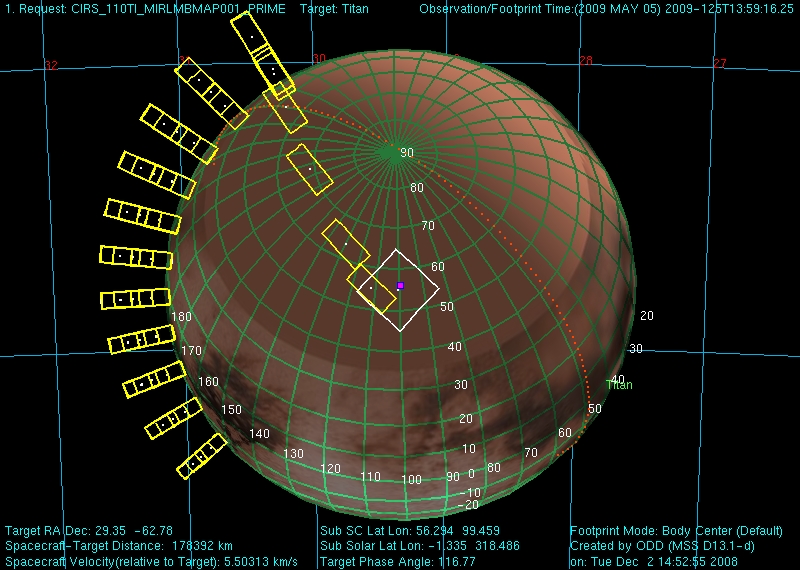Click 'Target RA Dec: 29.35 -62.78' readout

point(89,531)
